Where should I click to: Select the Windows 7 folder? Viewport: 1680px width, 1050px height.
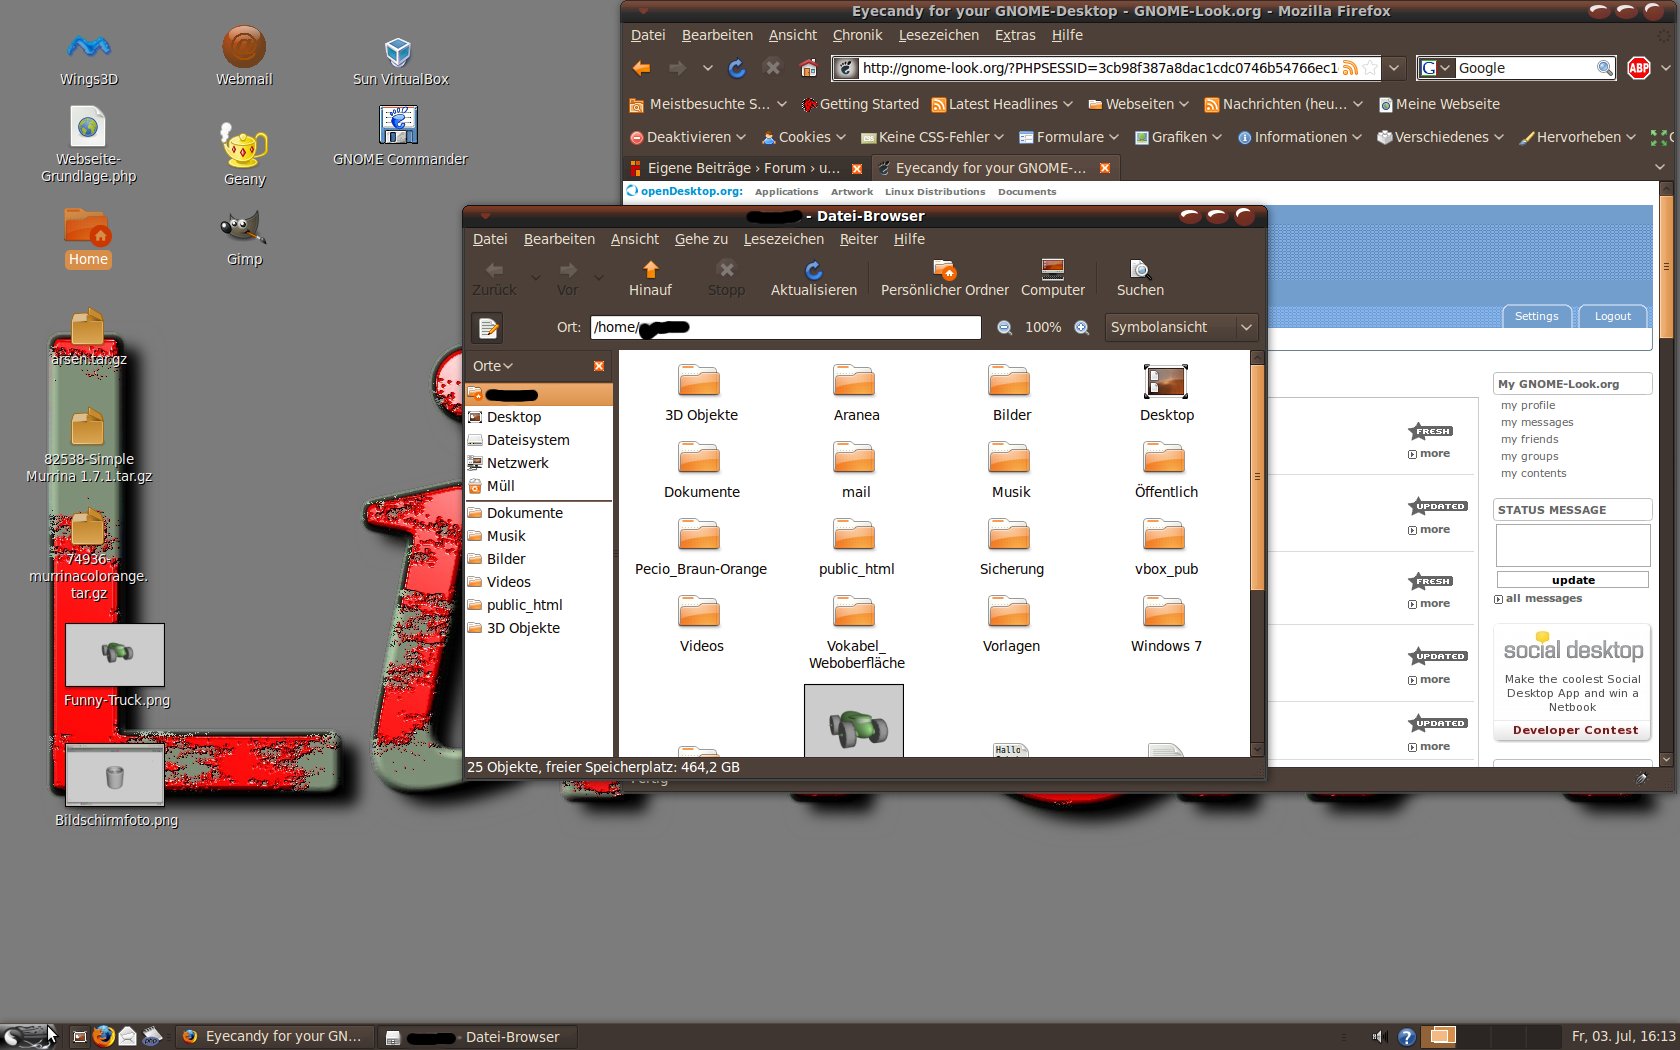coord(1166,624)
